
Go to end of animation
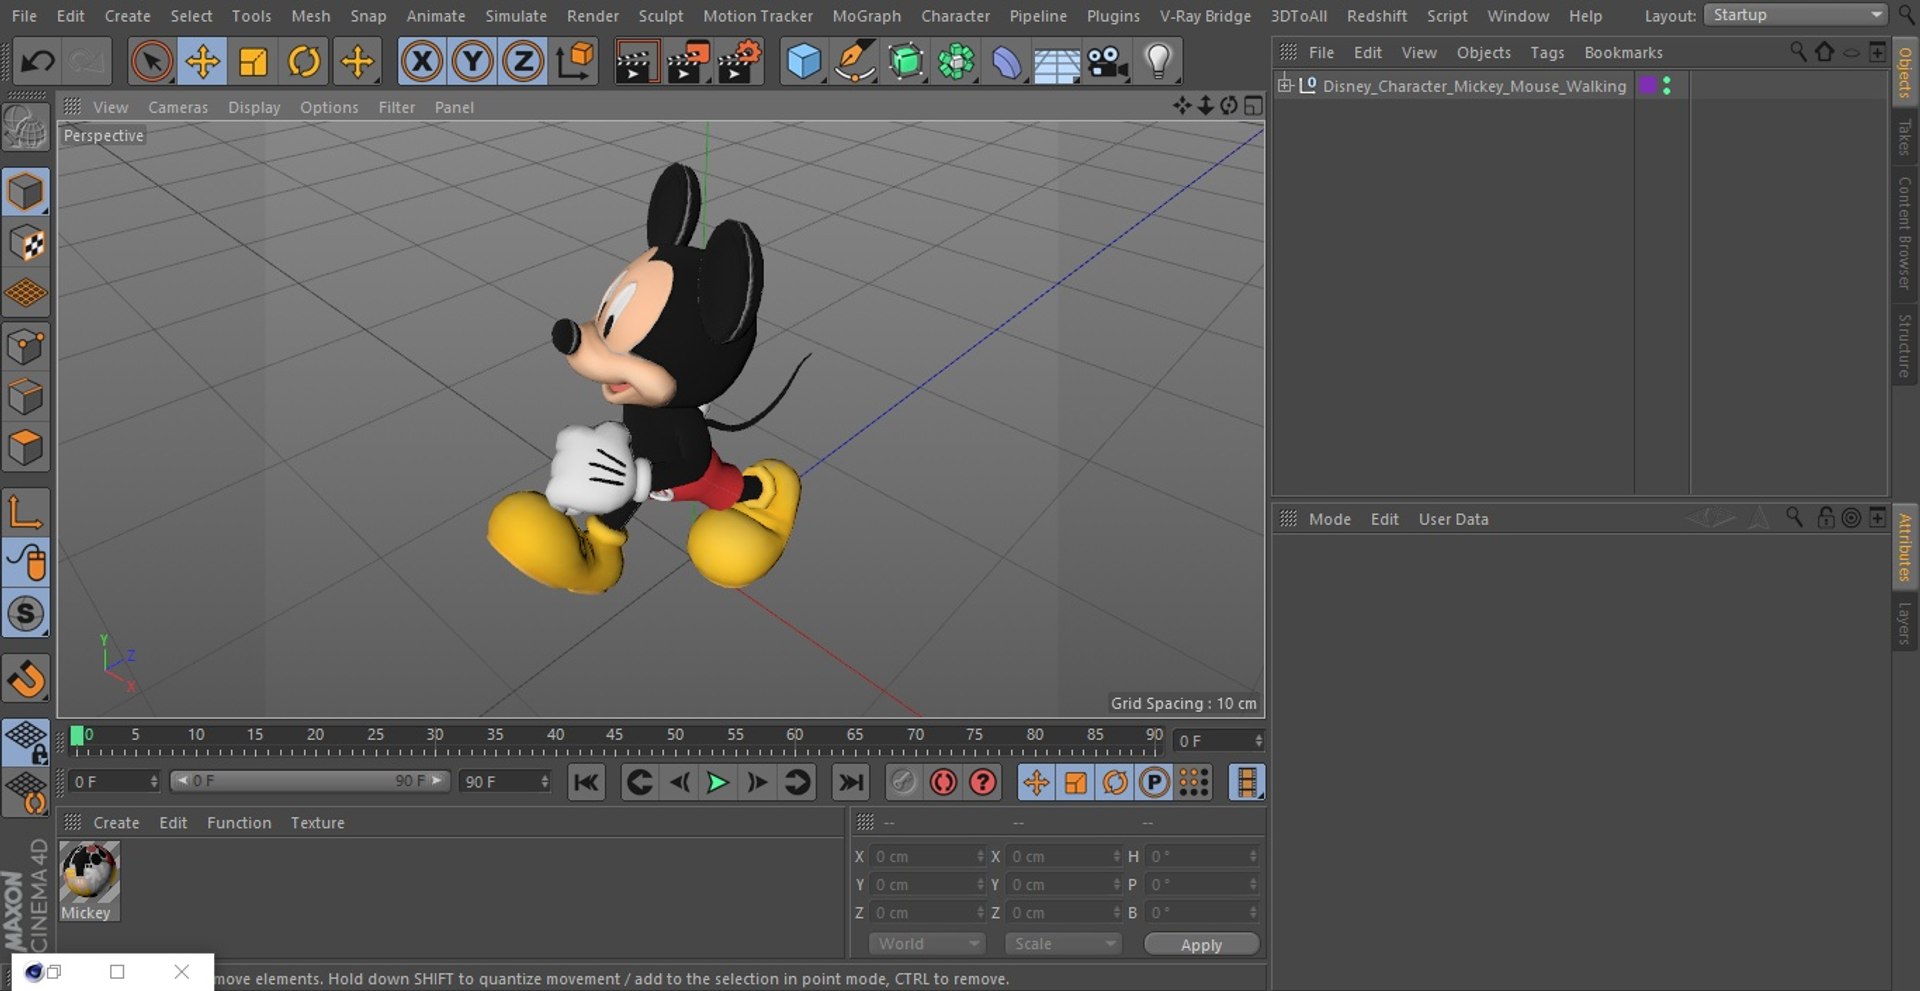click(851, 782)
